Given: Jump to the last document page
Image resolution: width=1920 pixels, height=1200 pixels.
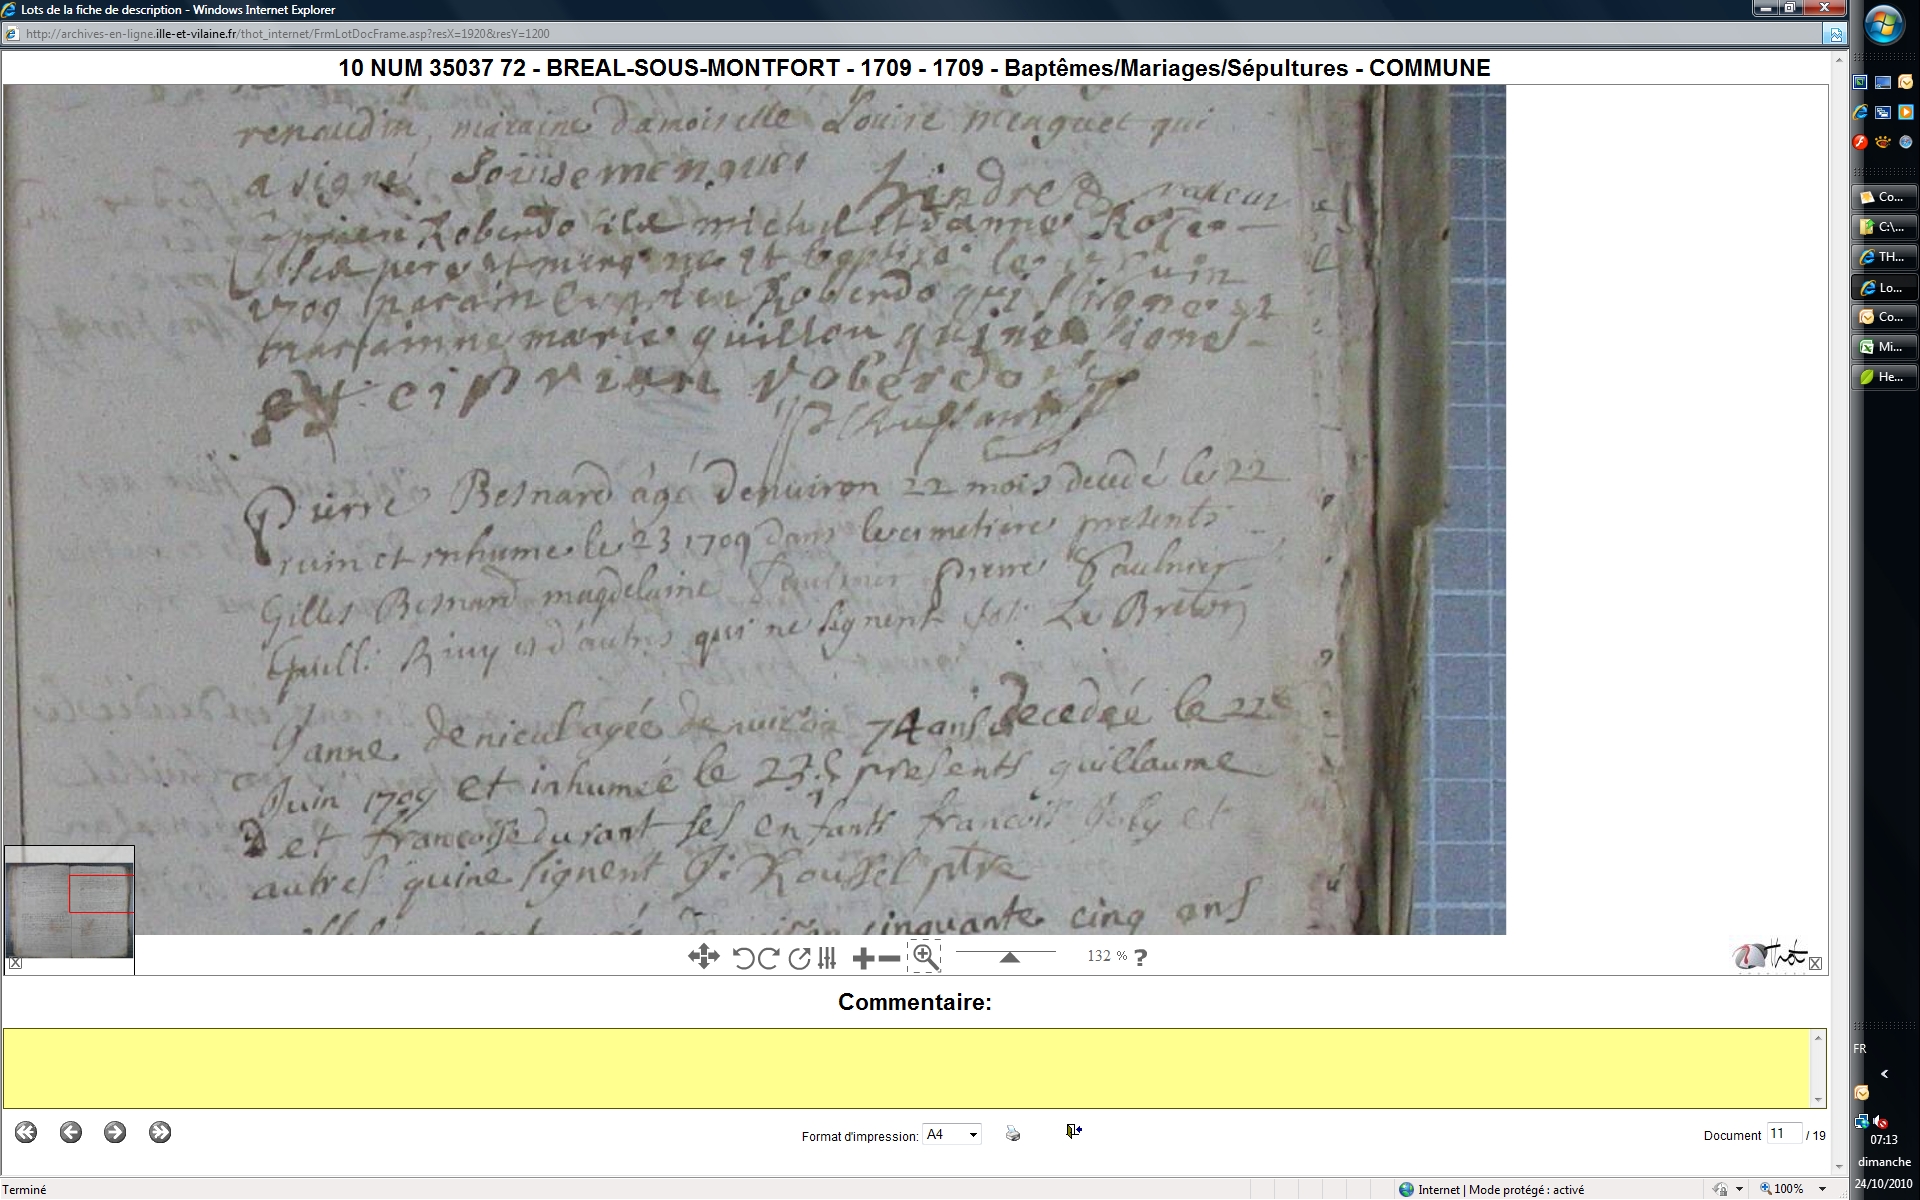Looking at the screenshot, I should 160,1132.
